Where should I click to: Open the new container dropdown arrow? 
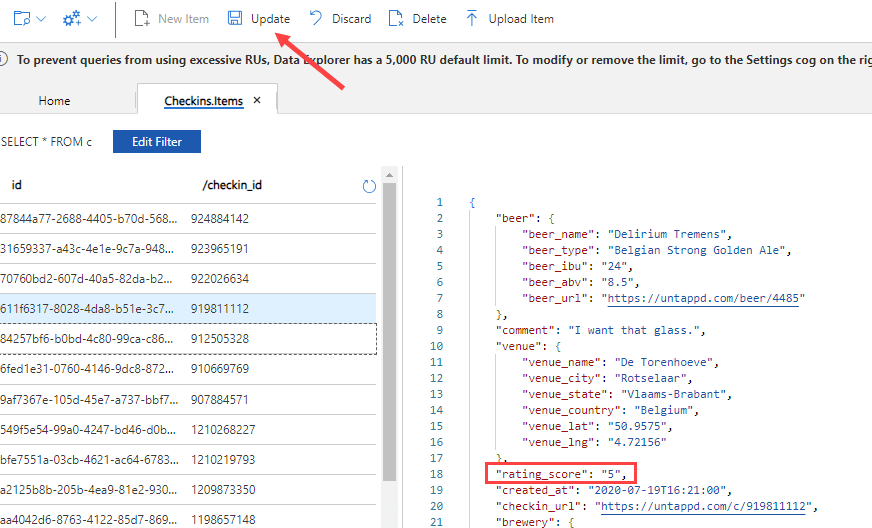coord(41,19)
